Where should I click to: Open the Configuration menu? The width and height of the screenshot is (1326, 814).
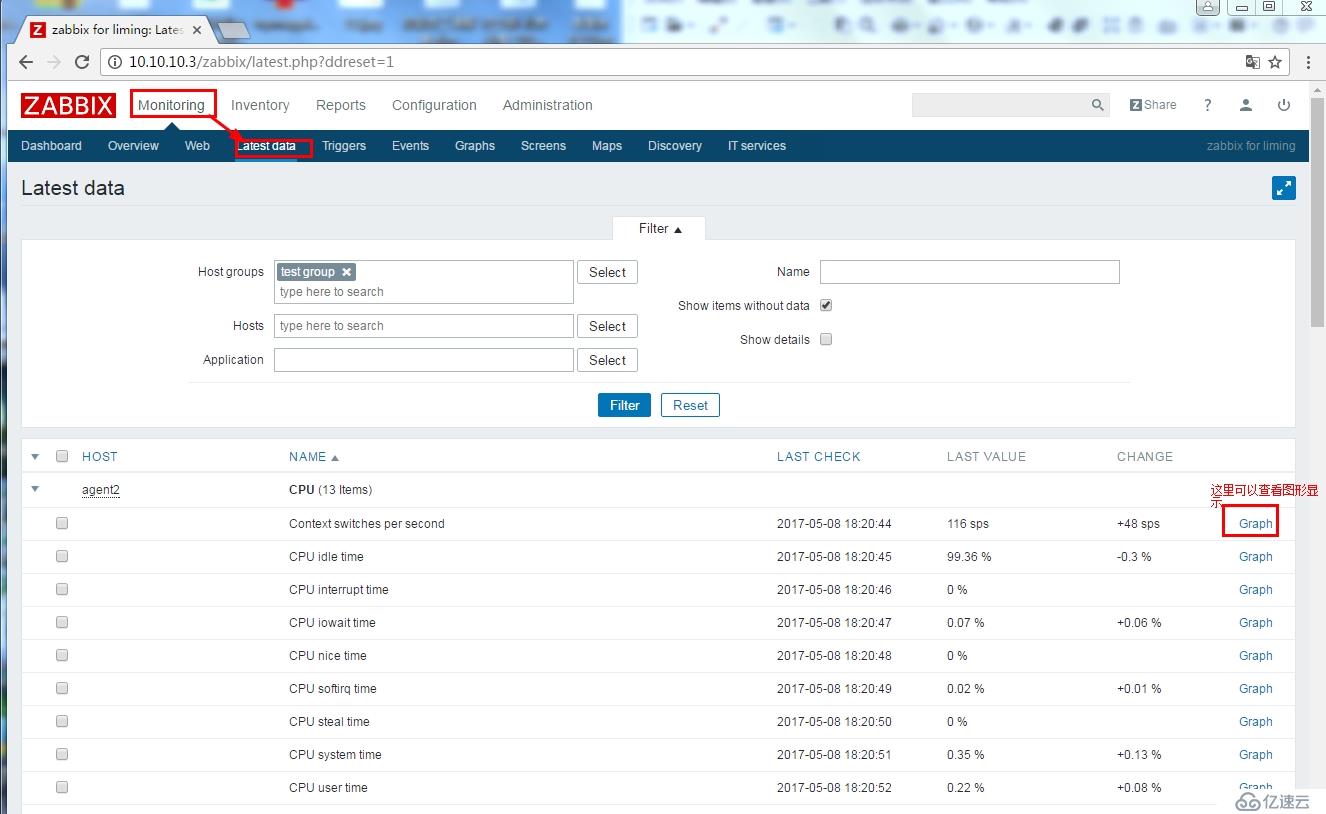pyautogui.click(x=434, y=105)
